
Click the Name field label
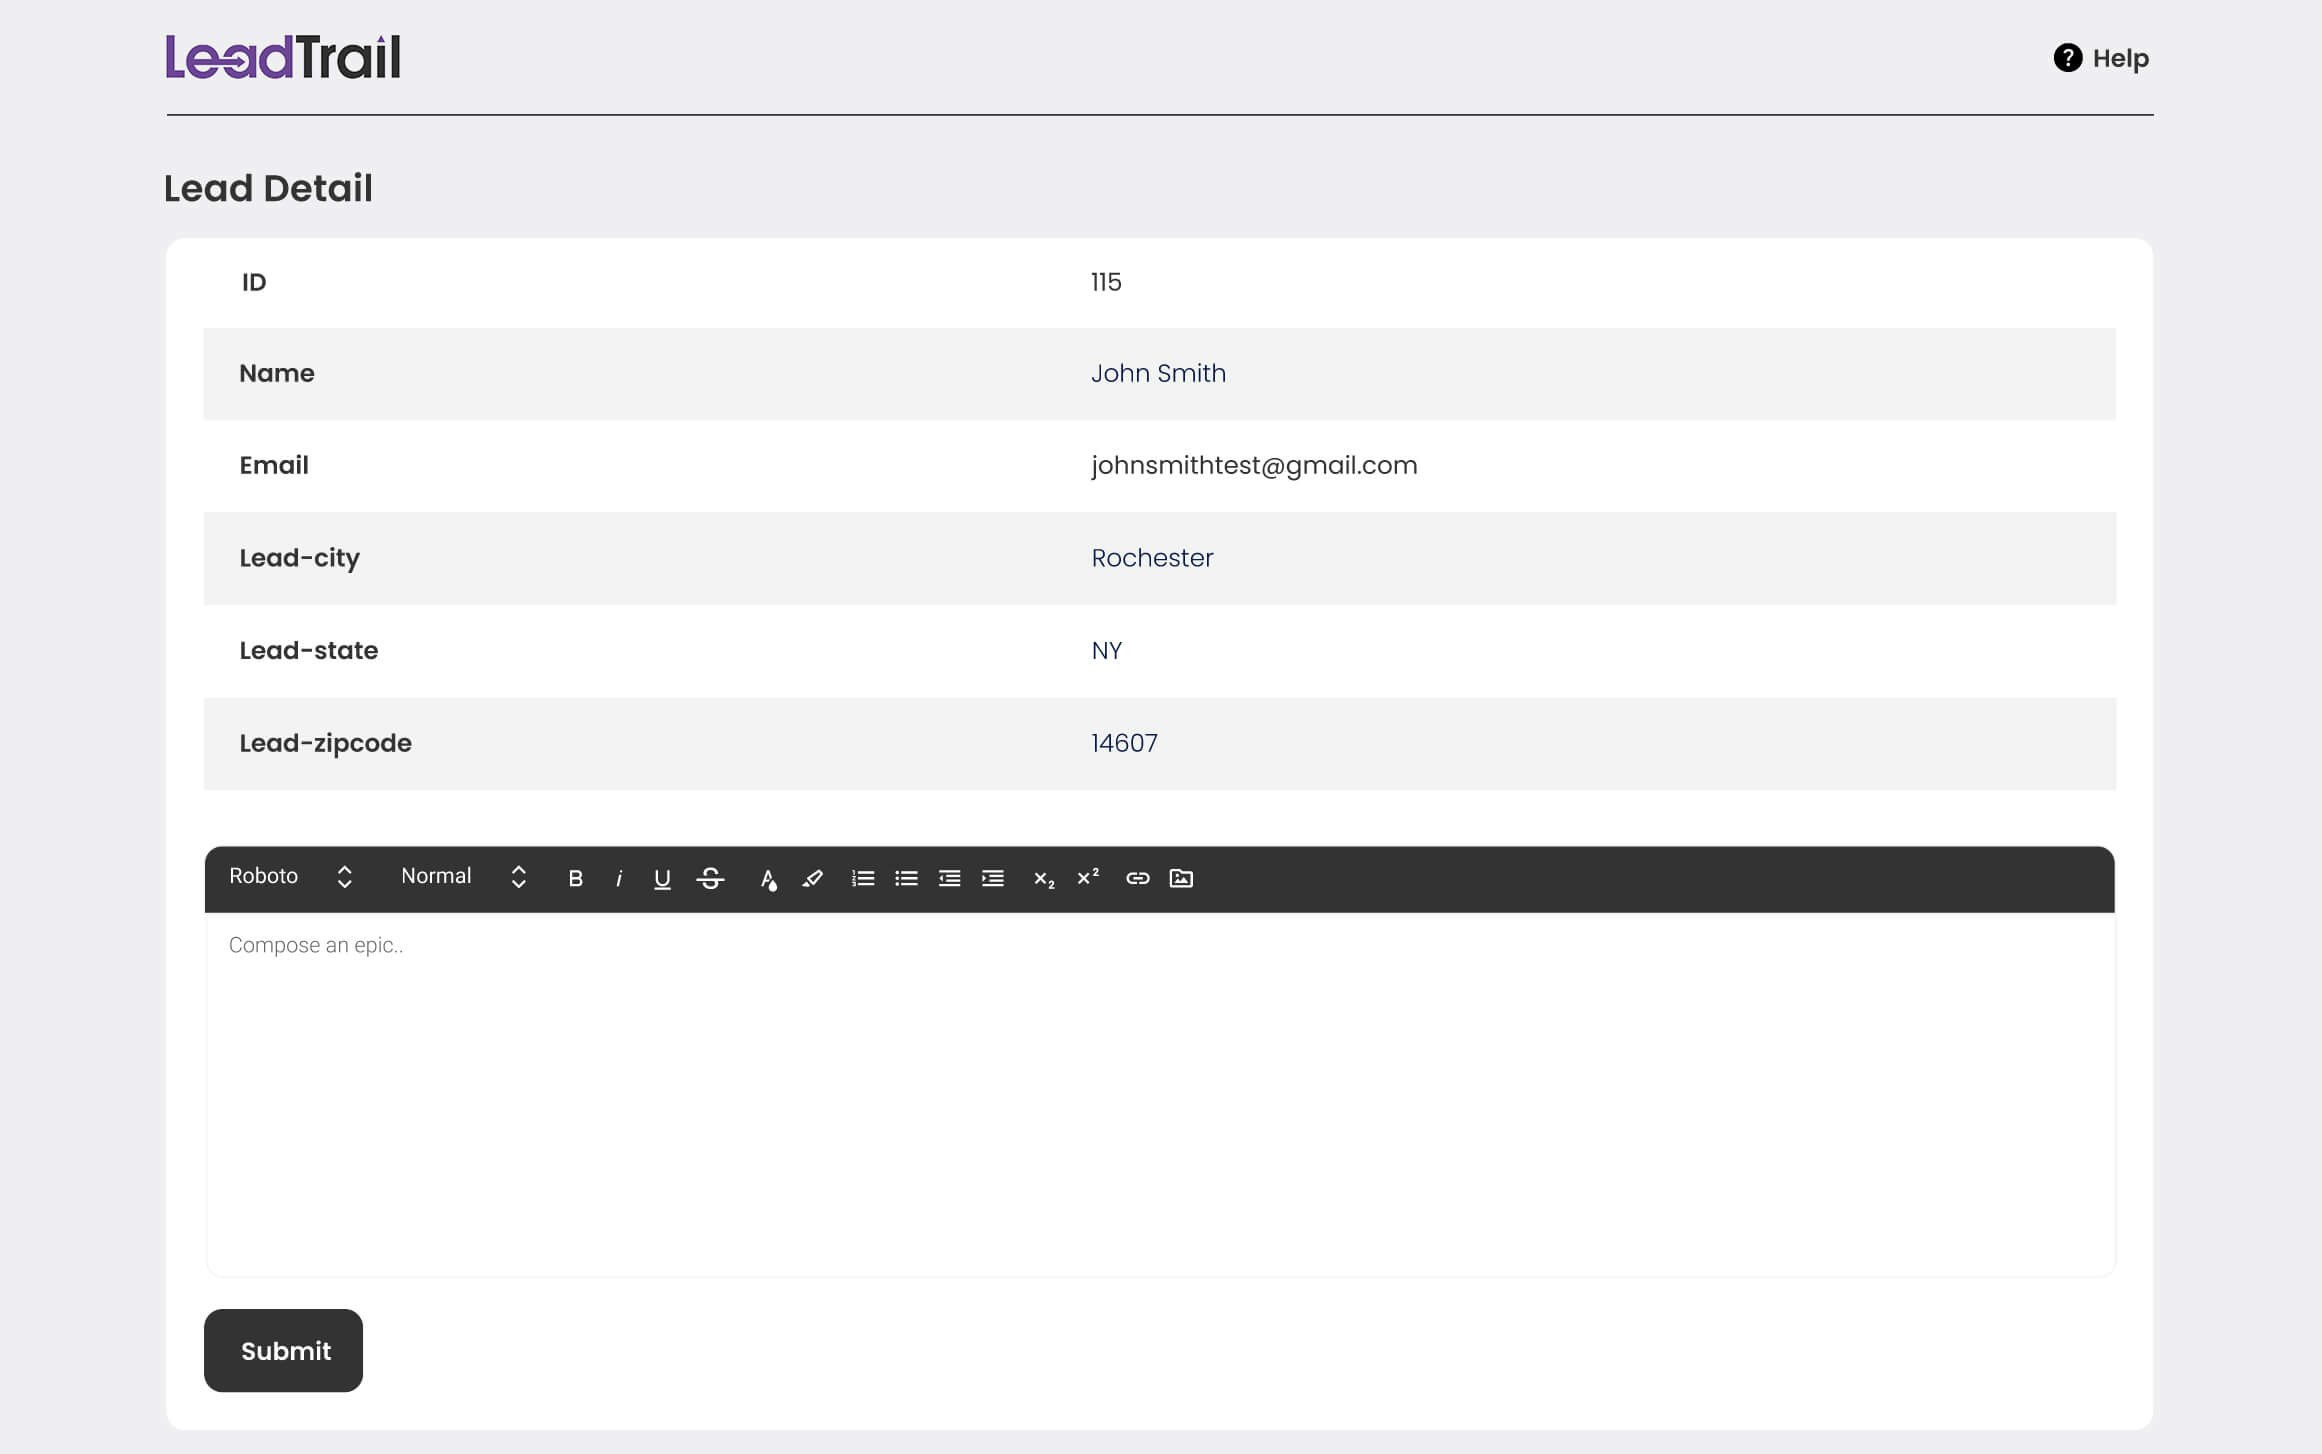[276, 373]
